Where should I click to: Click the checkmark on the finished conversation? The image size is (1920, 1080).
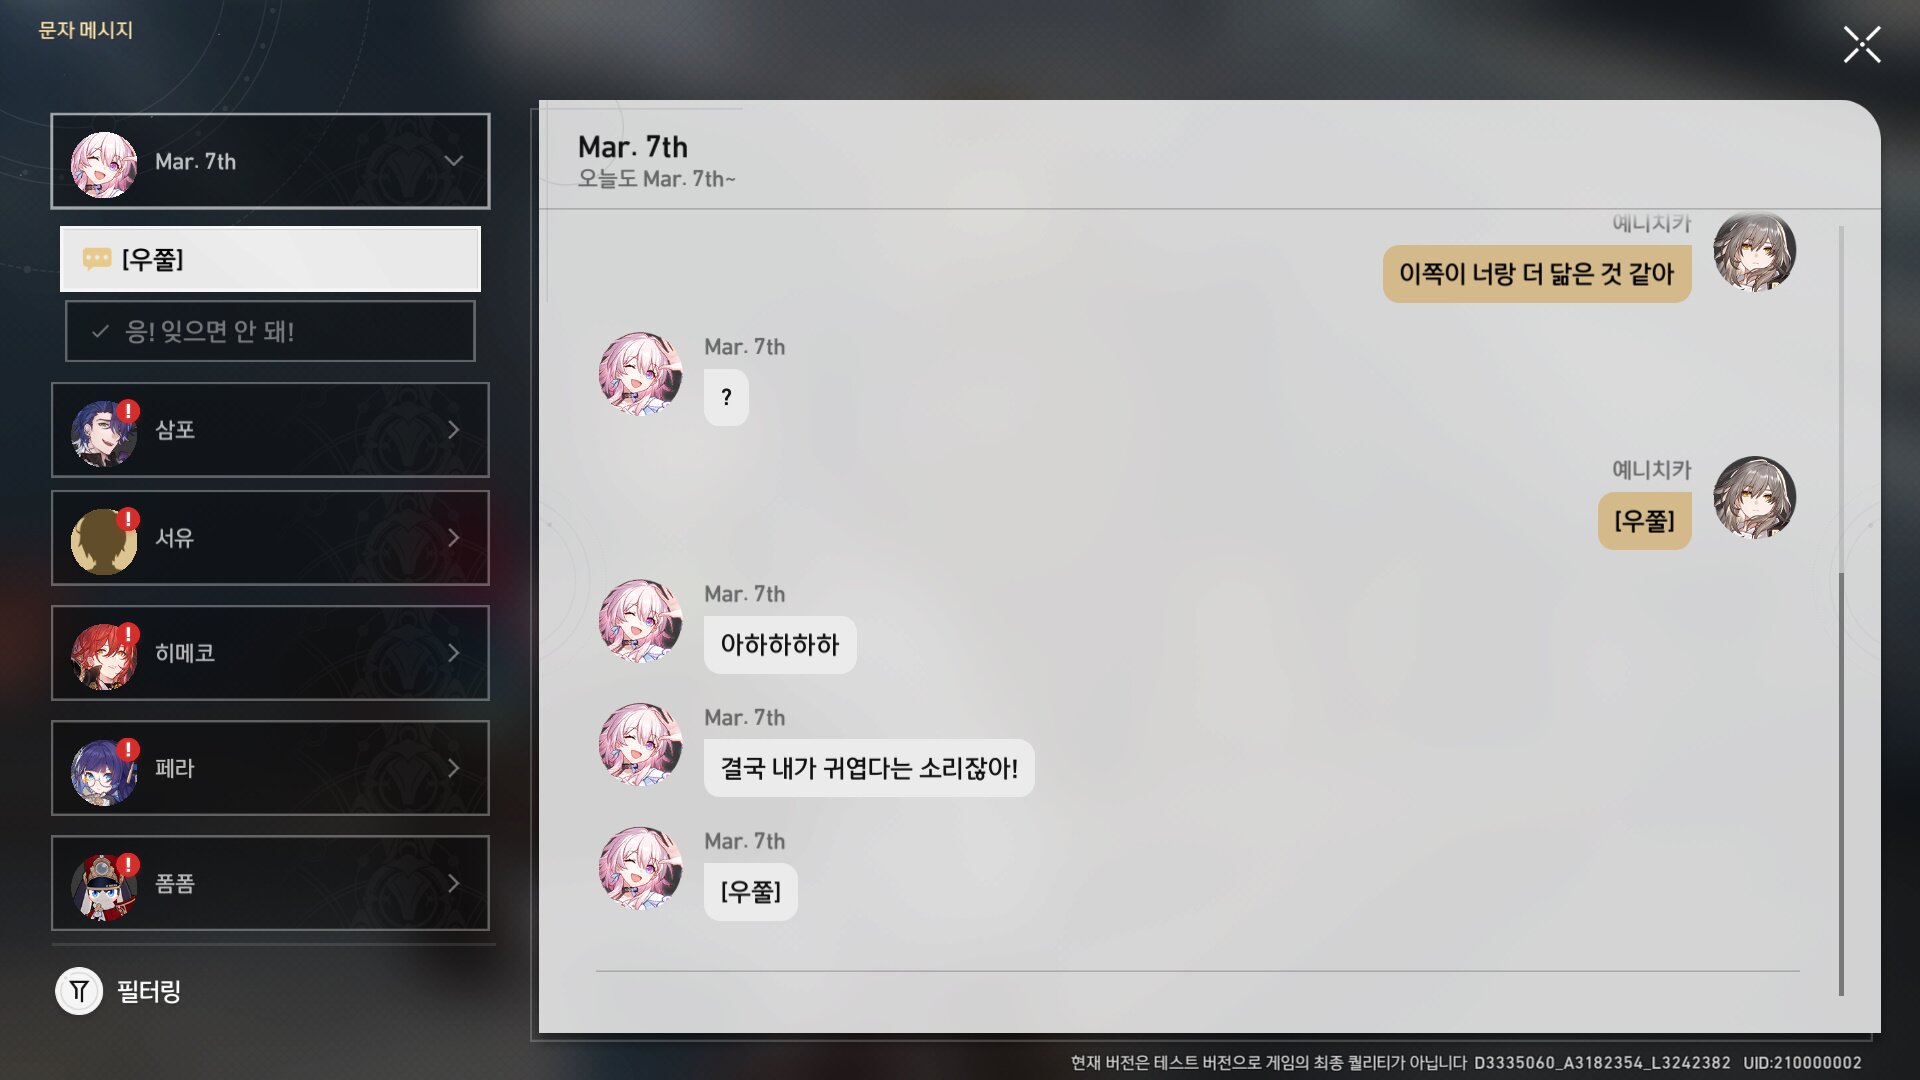[100, 331]
